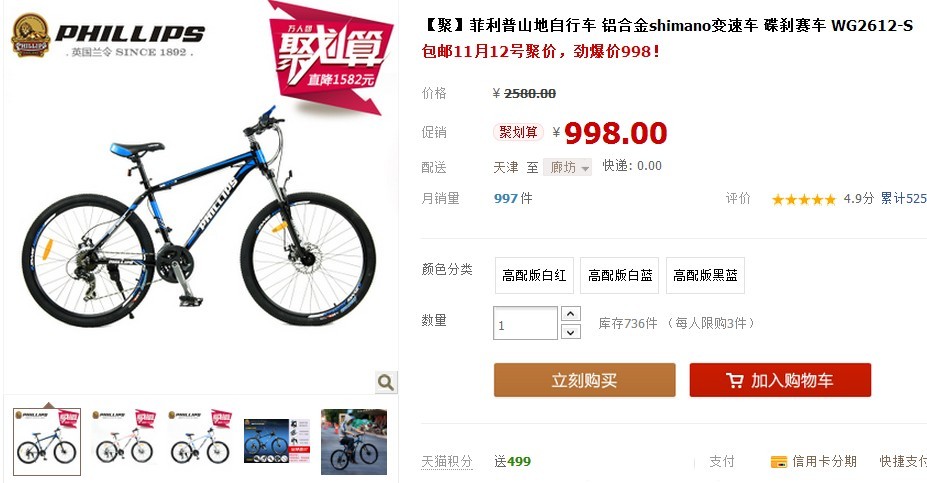This screenshot has height=483, width=927.
Task: View the white-red bike thumbnail
Action: click(x=124, y=442)
